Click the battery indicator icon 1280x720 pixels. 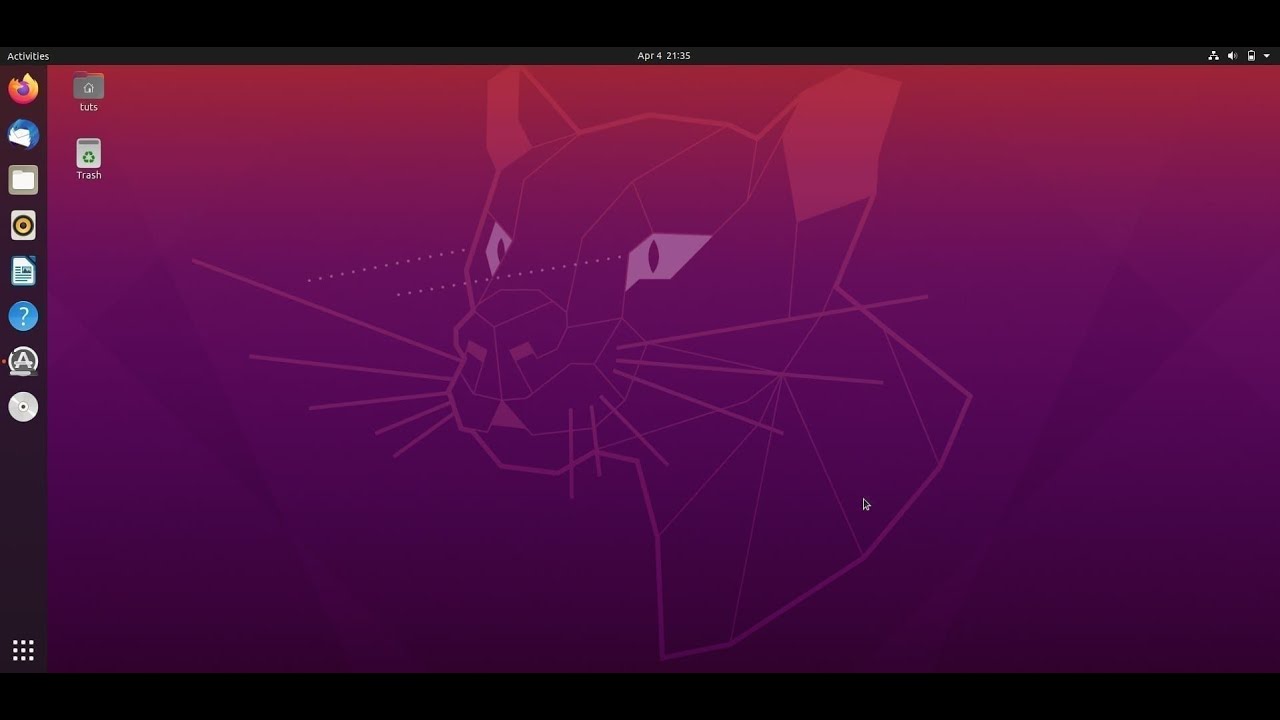tap(1251, 56)
